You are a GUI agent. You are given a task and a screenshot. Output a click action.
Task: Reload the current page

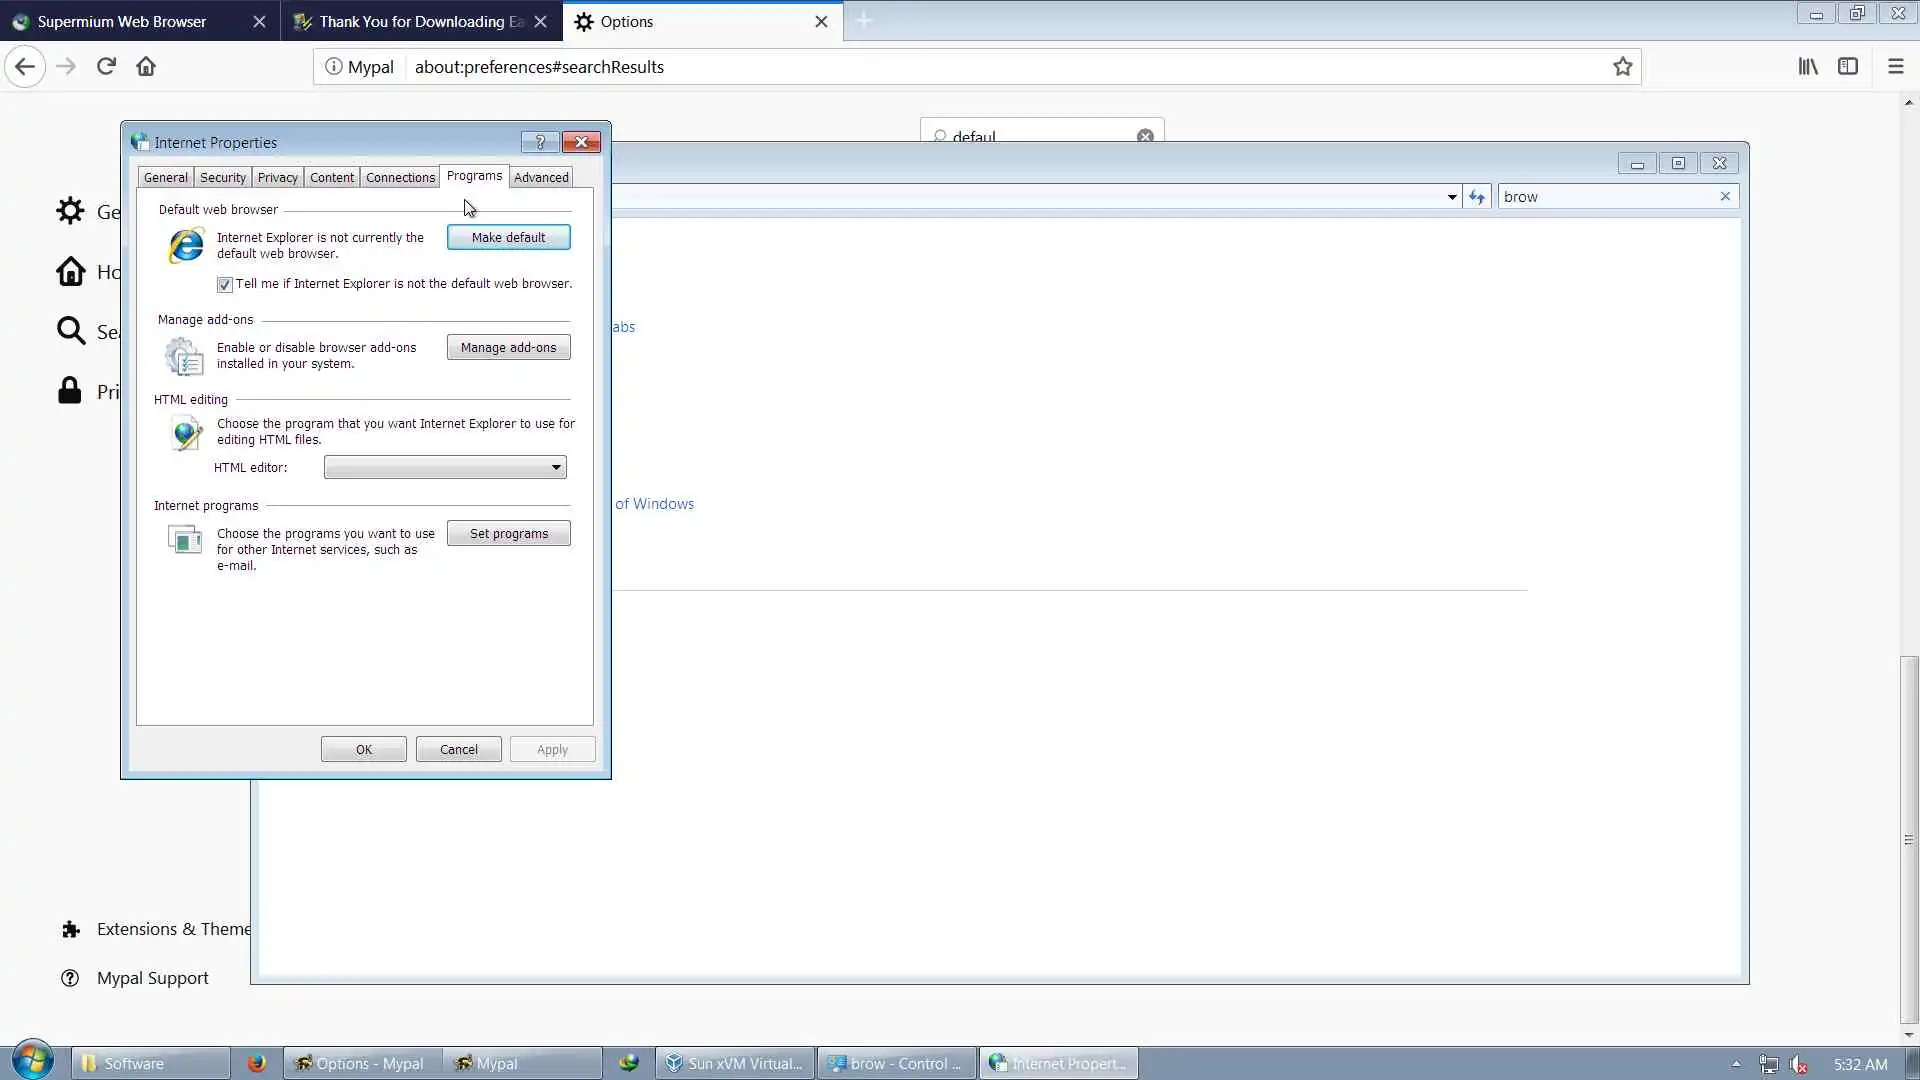click(106, 67)
